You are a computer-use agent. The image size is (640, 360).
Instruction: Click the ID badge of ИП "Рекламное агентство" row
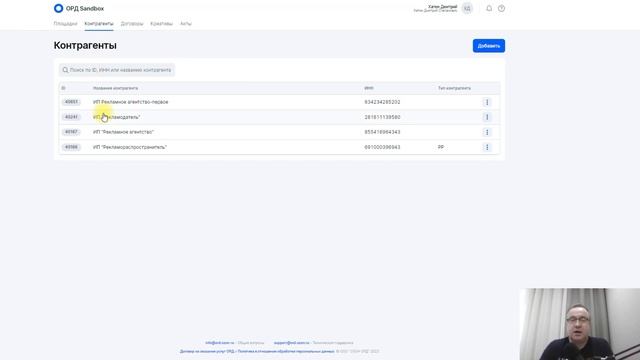[71, 132]
